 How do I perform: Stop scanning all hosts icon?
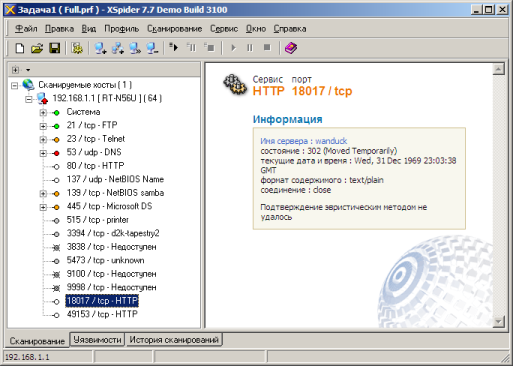tap(209, 48)
